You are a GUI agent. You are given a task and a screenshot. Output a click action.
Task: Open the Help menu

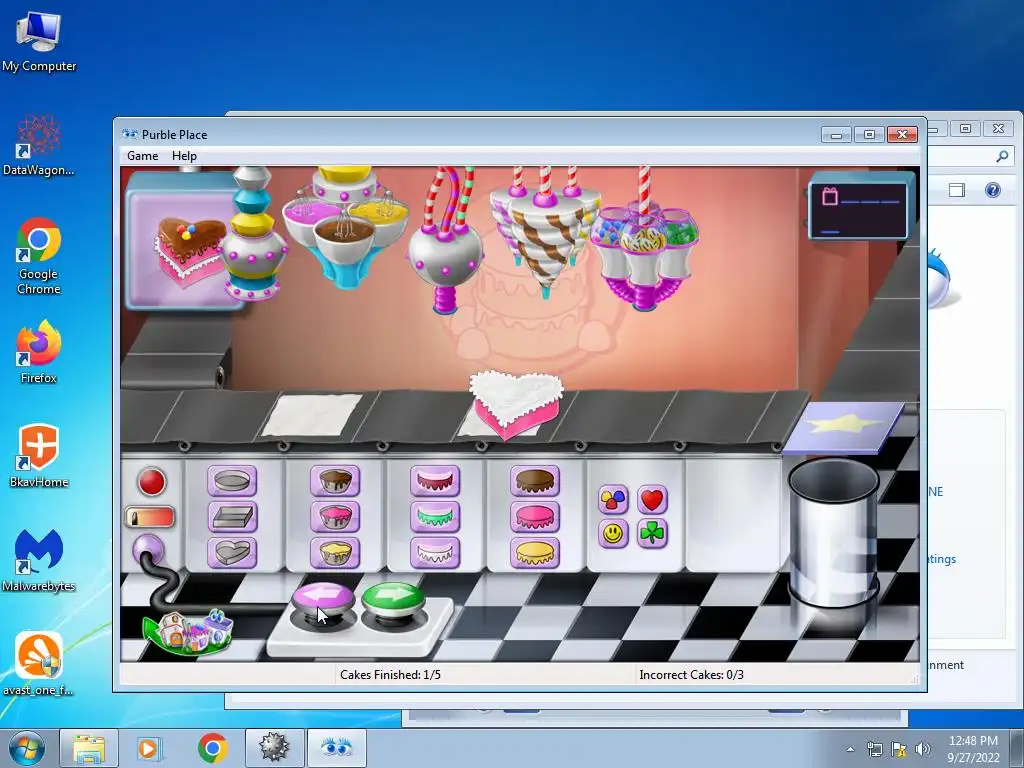click(x=184, y=156)
